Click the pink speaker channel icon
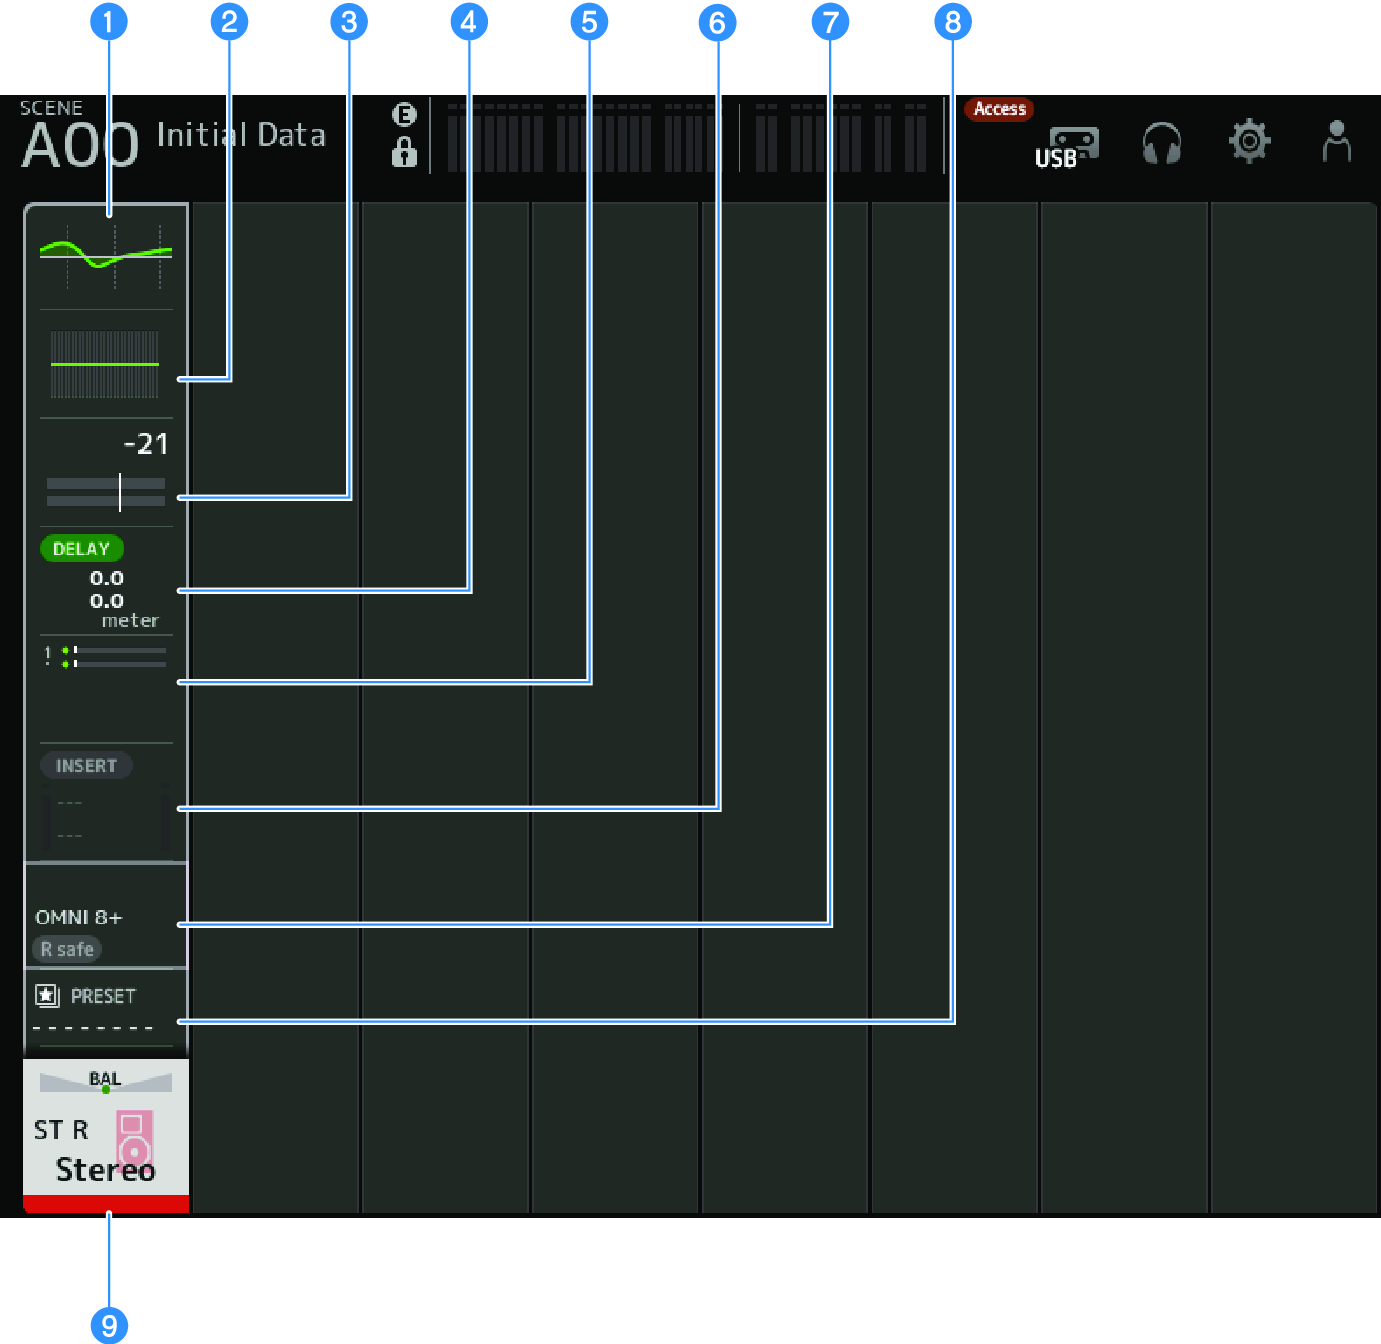Image resolution: width=1381 pixels, height=1344 pixels. [135, 1138]
